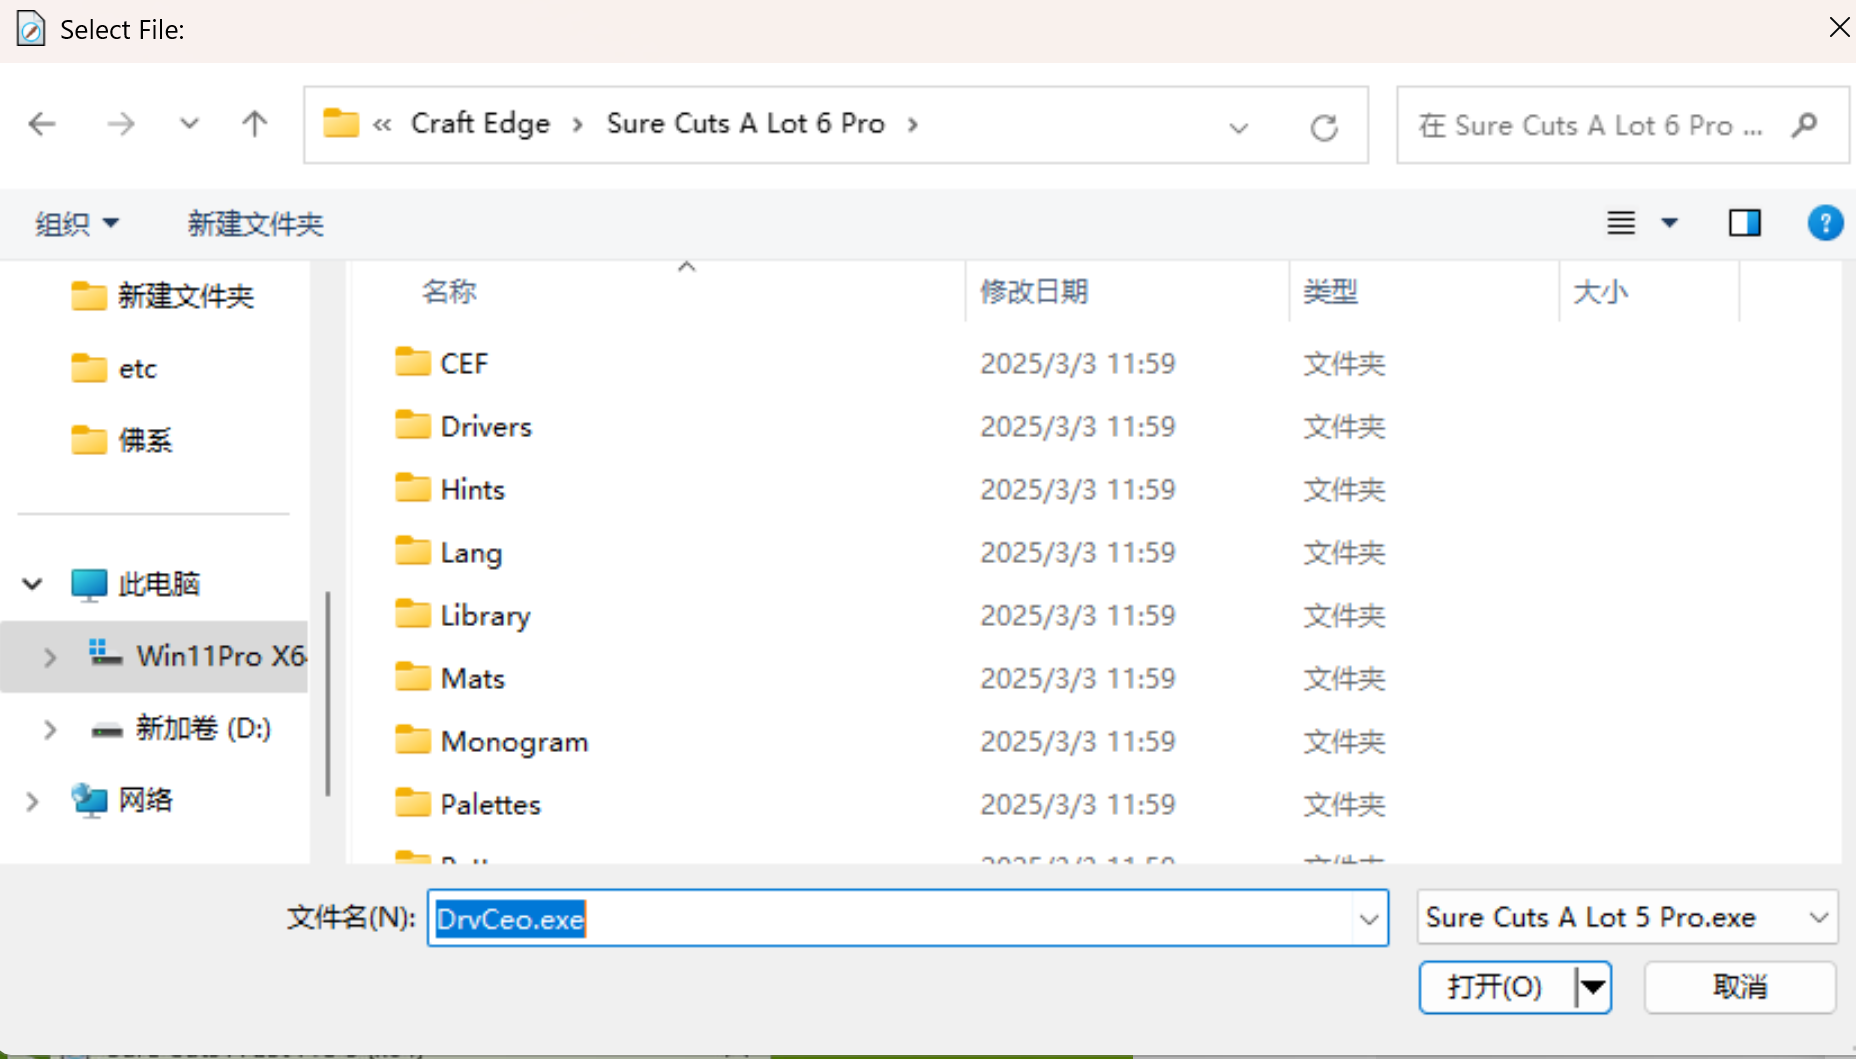
Task: Expand recent locations dropdown
Action: (189, 124)
